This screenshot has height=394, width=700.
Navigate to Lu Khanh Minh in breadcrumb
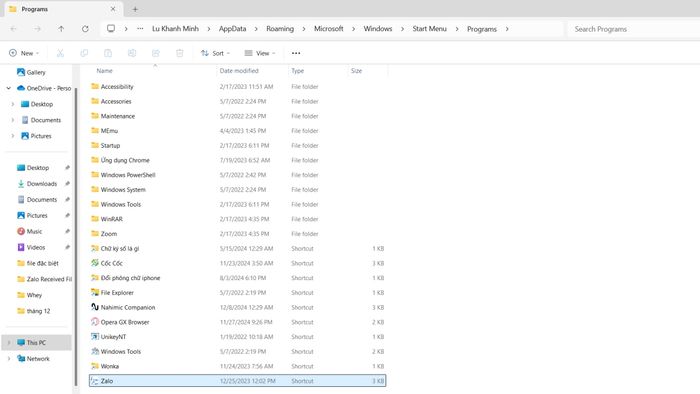(175, 29)
